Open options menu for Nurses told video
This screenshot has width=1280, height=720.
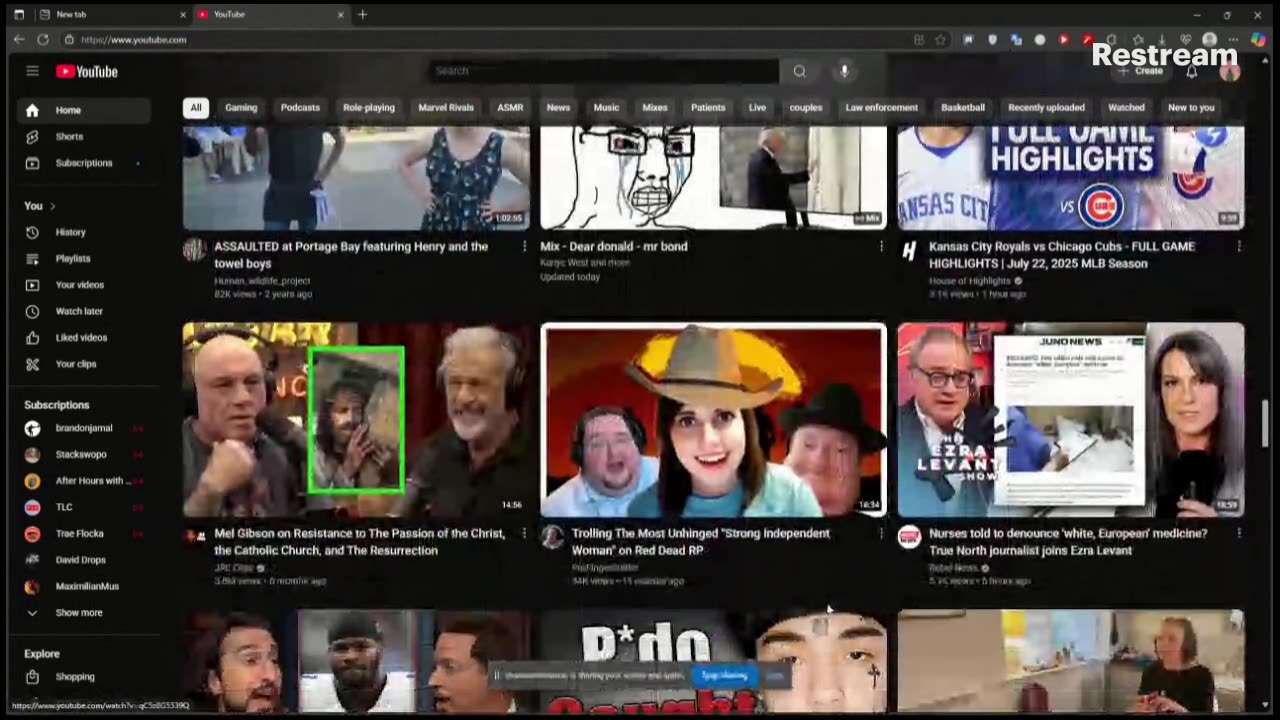[1239, 534]
